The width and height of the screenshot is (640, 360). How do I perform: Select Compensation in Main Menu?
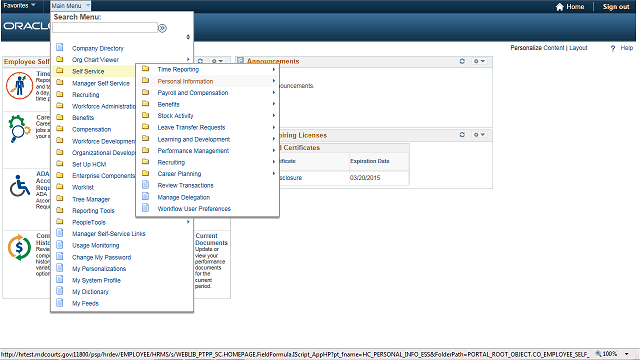pyautogui.click(x=91, y=129)
